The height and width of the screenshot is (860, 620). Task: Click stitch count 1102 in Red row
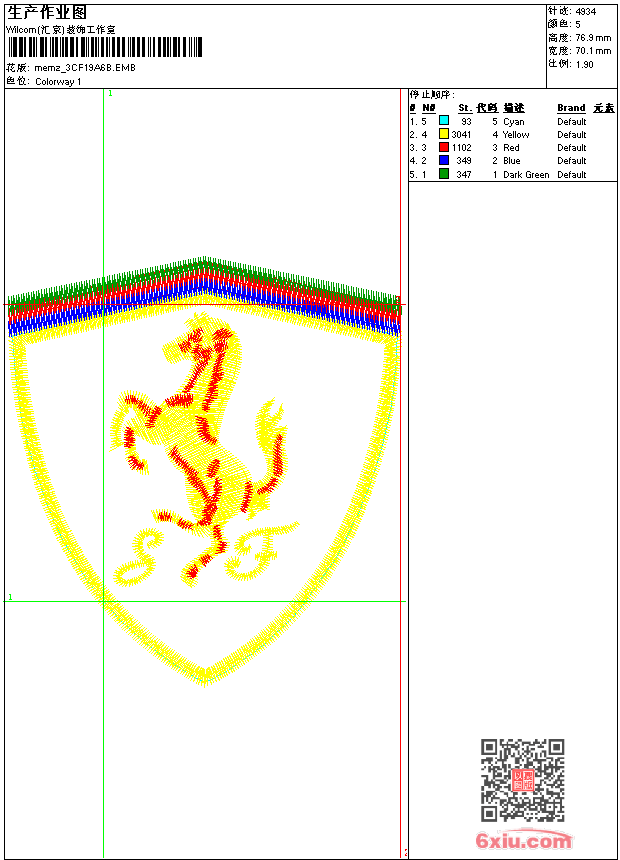(461, 148)
